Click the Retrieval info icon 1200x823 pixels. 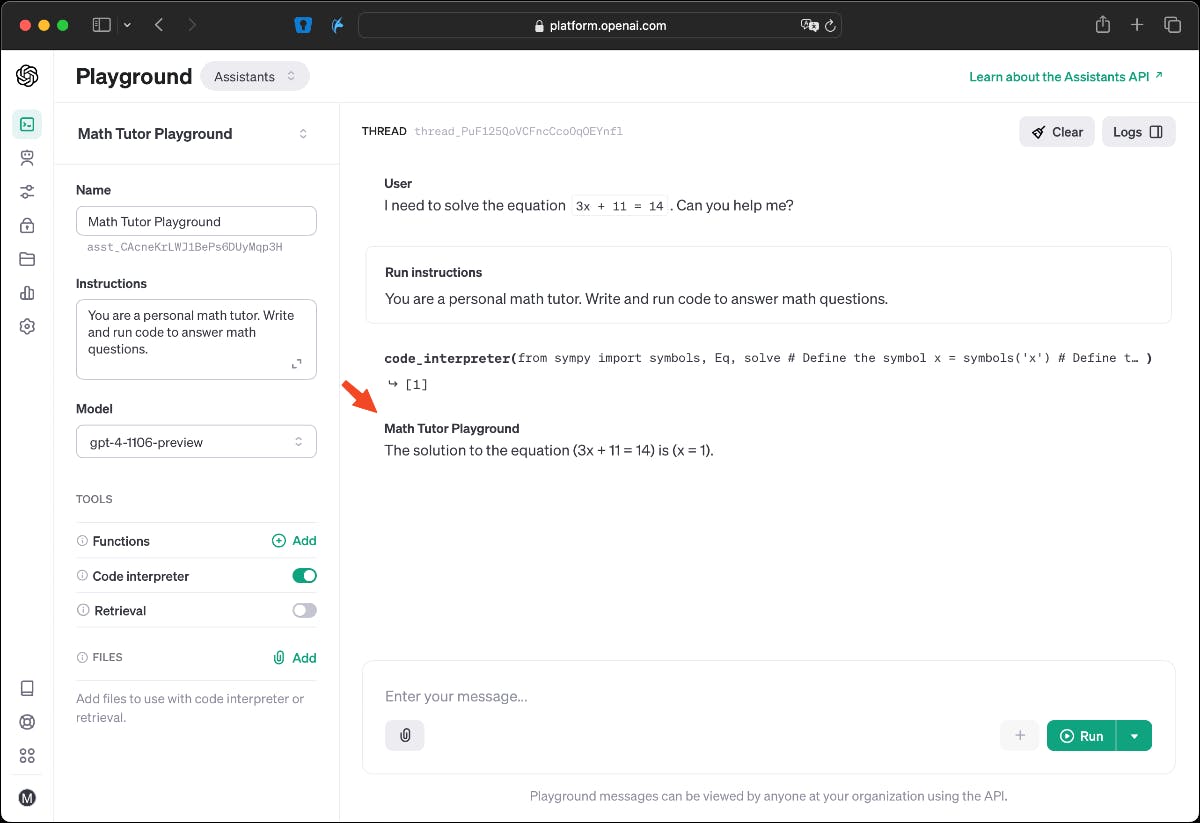82,610
